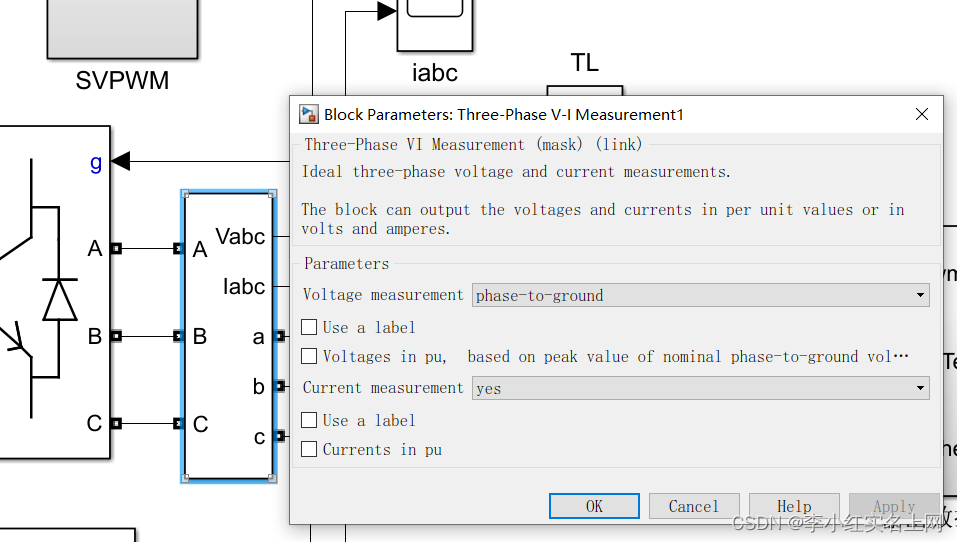Click the Cancel button
Screen dimensions: 957x542
pyautogui.click(x=693, y=506)
